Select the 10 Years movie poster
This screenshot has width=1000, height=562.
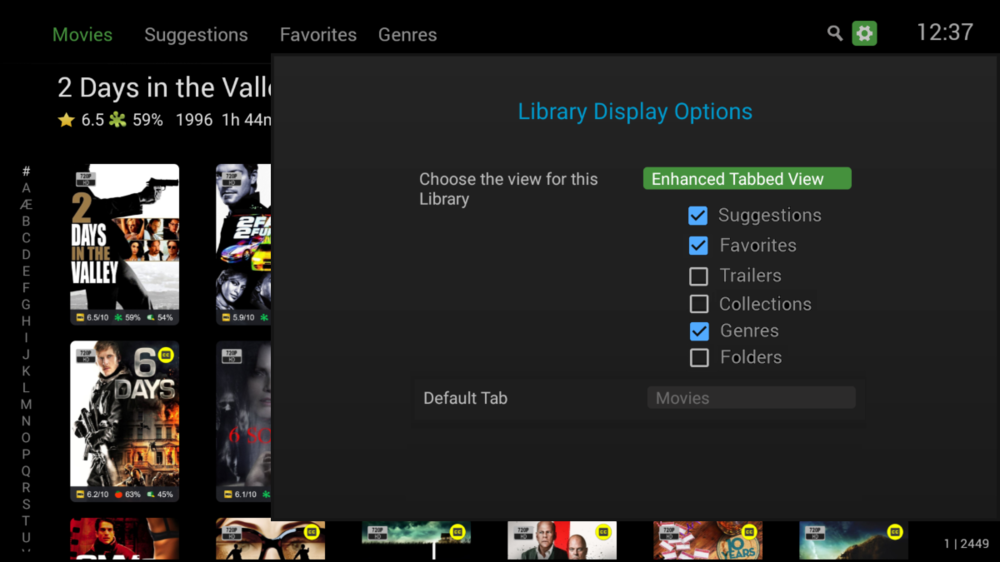pos(707,541)
